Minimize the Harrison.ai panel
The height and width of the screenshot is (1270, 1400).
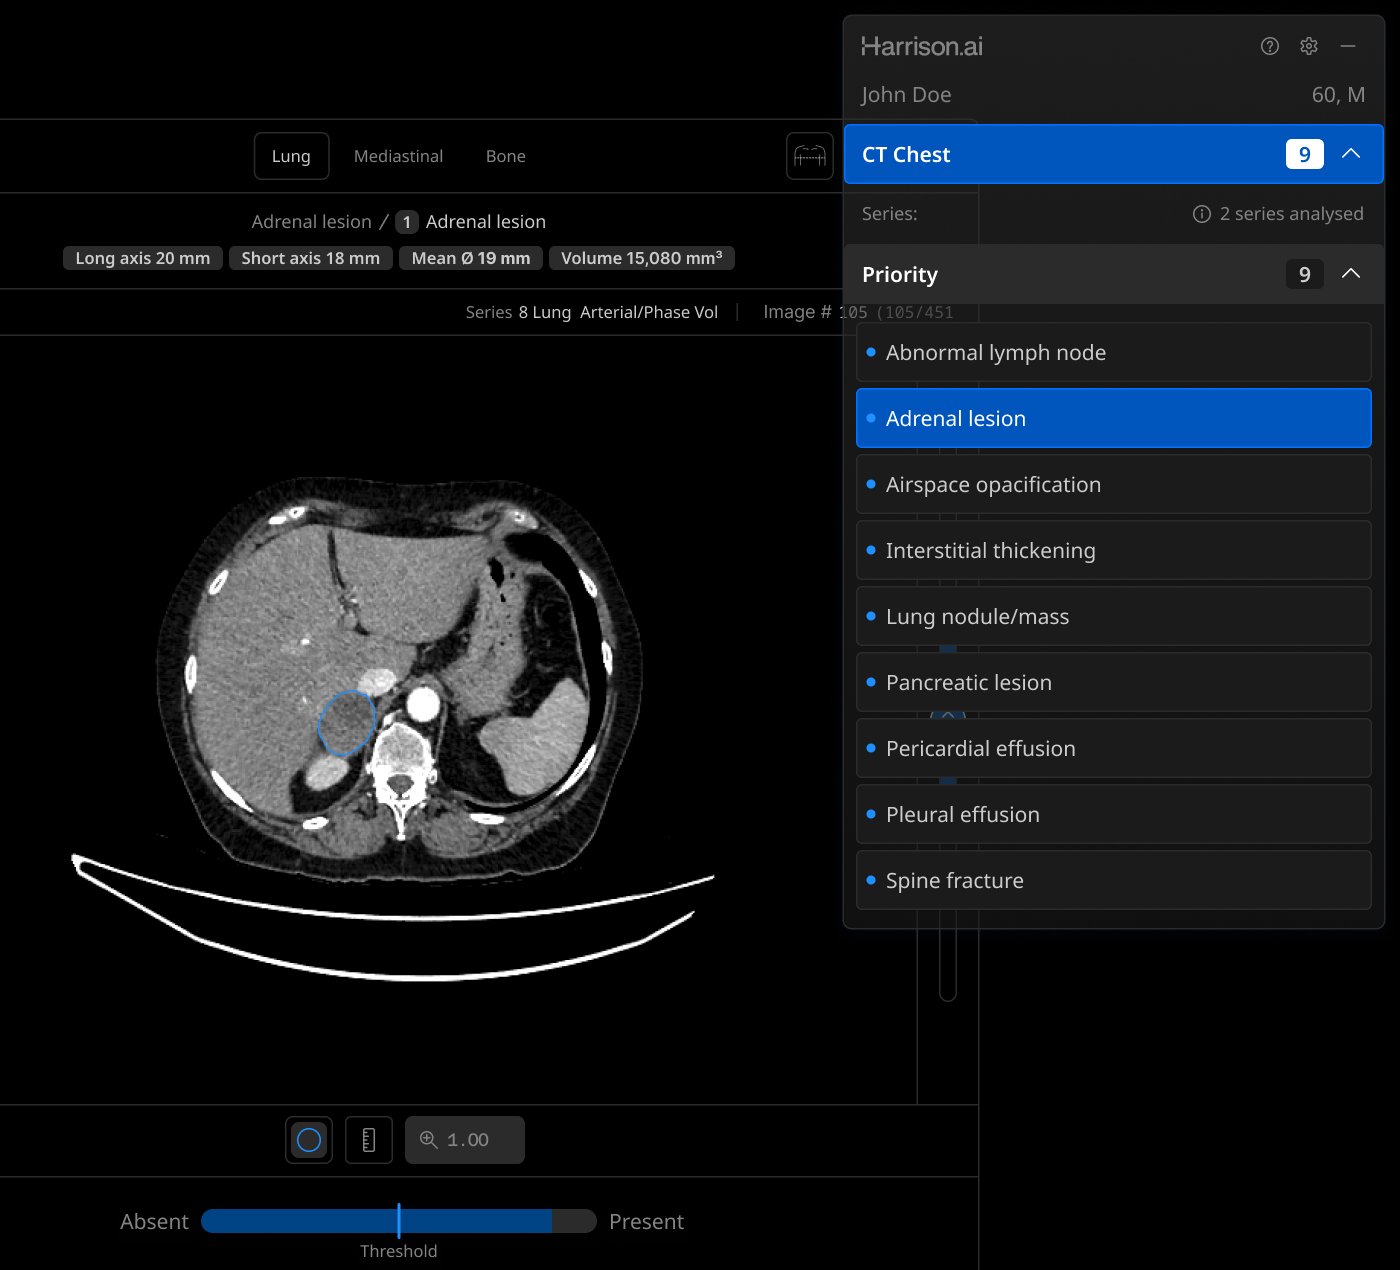1348,46
